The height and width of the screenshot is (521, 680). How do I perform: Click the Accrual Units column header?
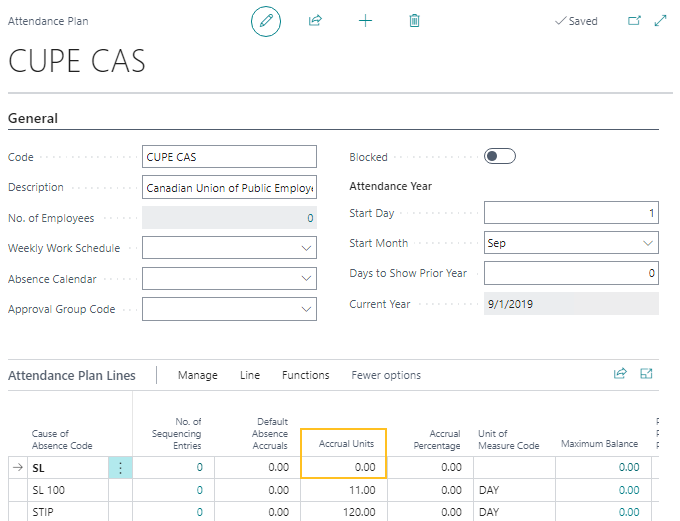tap(346, 443)
